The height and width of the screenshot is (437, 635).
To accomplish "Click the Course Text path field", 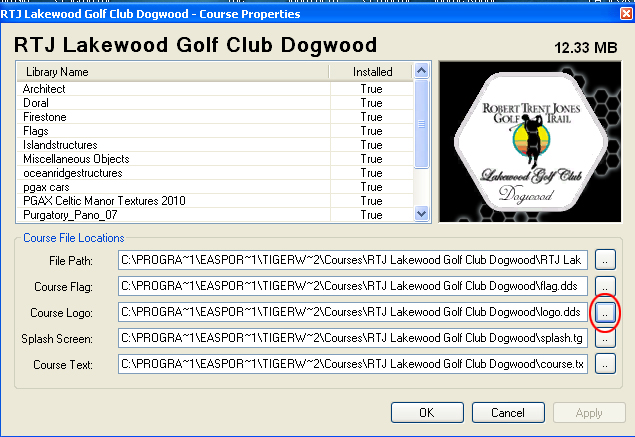I will click(x=353, y=364).
